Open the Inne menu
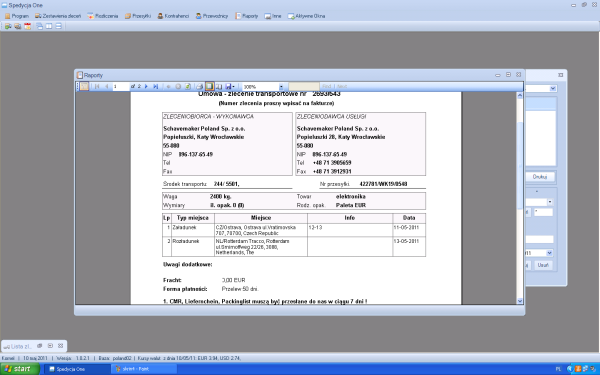 click(x=273, y=16)
